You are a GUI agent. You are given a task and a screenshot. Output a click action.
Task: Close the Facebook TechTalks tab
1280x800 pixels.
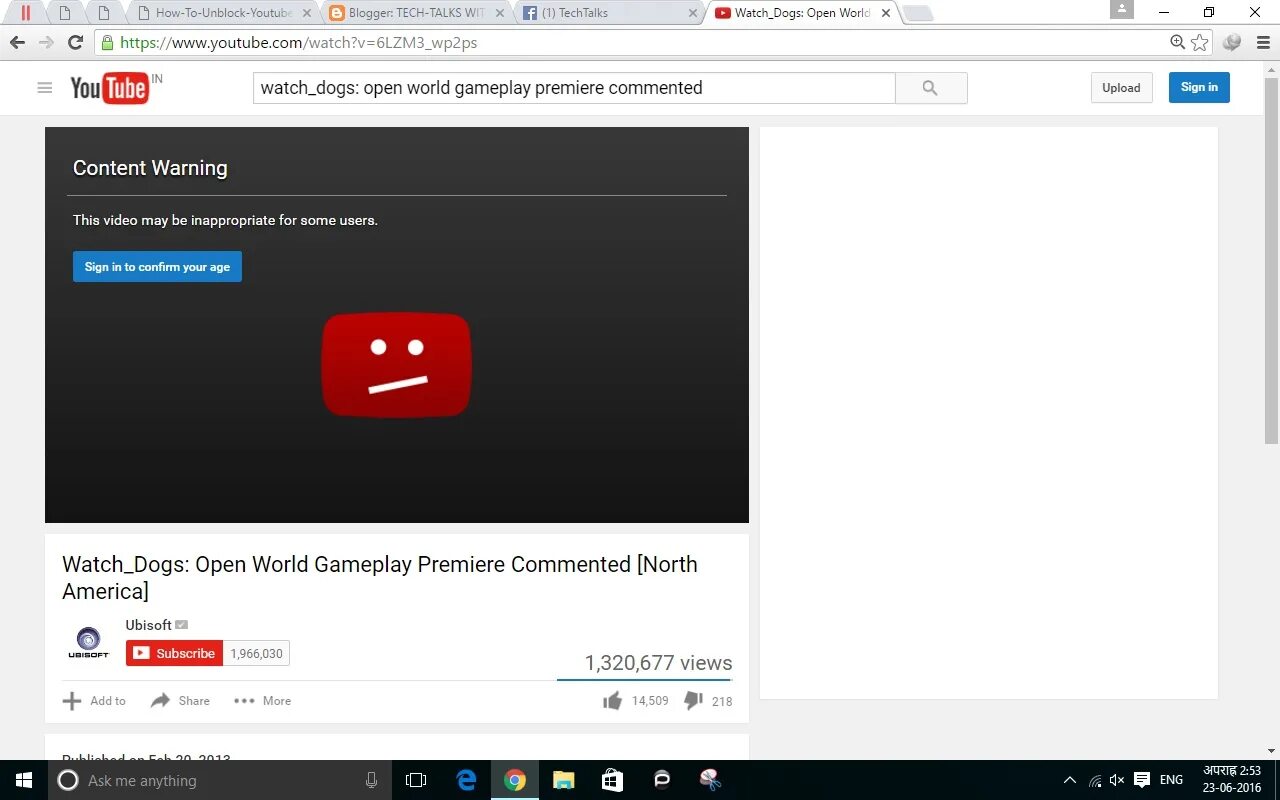(x=693, y=13)
